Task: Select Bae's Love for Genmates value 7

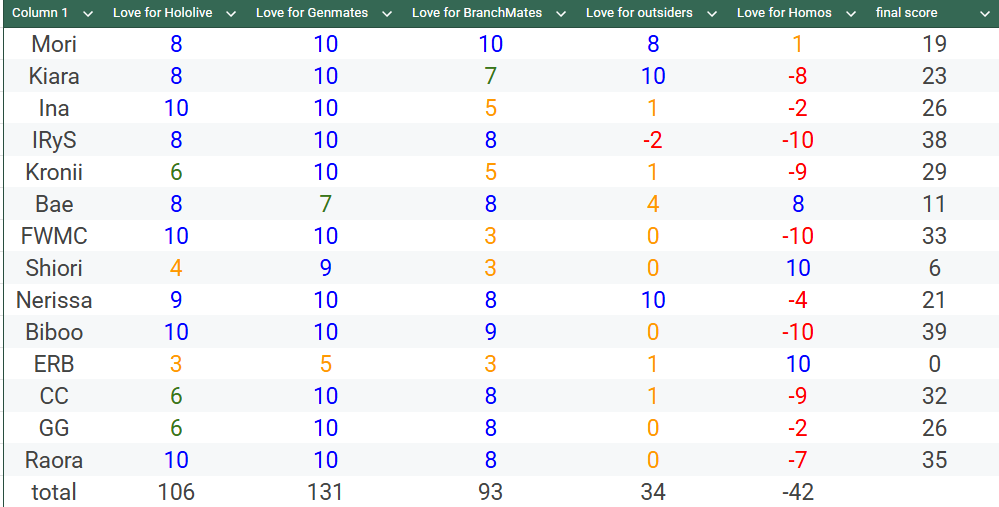Action: point(326,204)
